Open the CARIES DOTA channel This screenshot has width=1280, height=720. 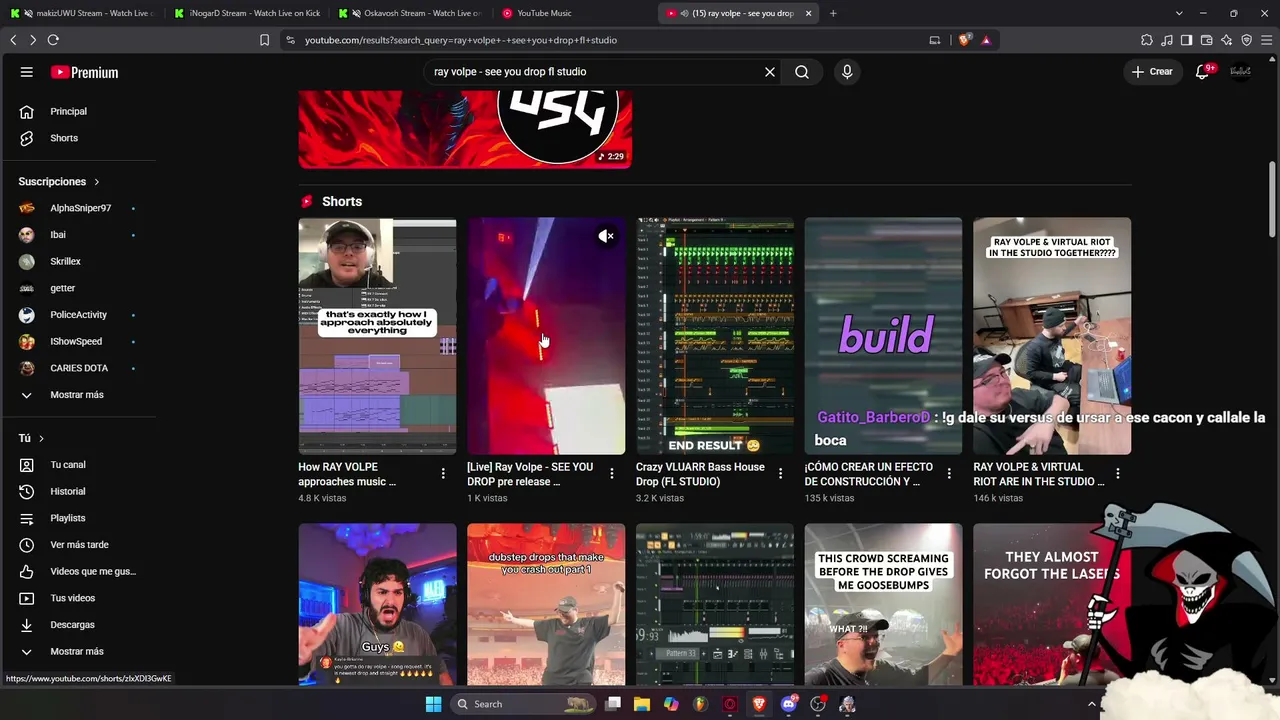78,368
